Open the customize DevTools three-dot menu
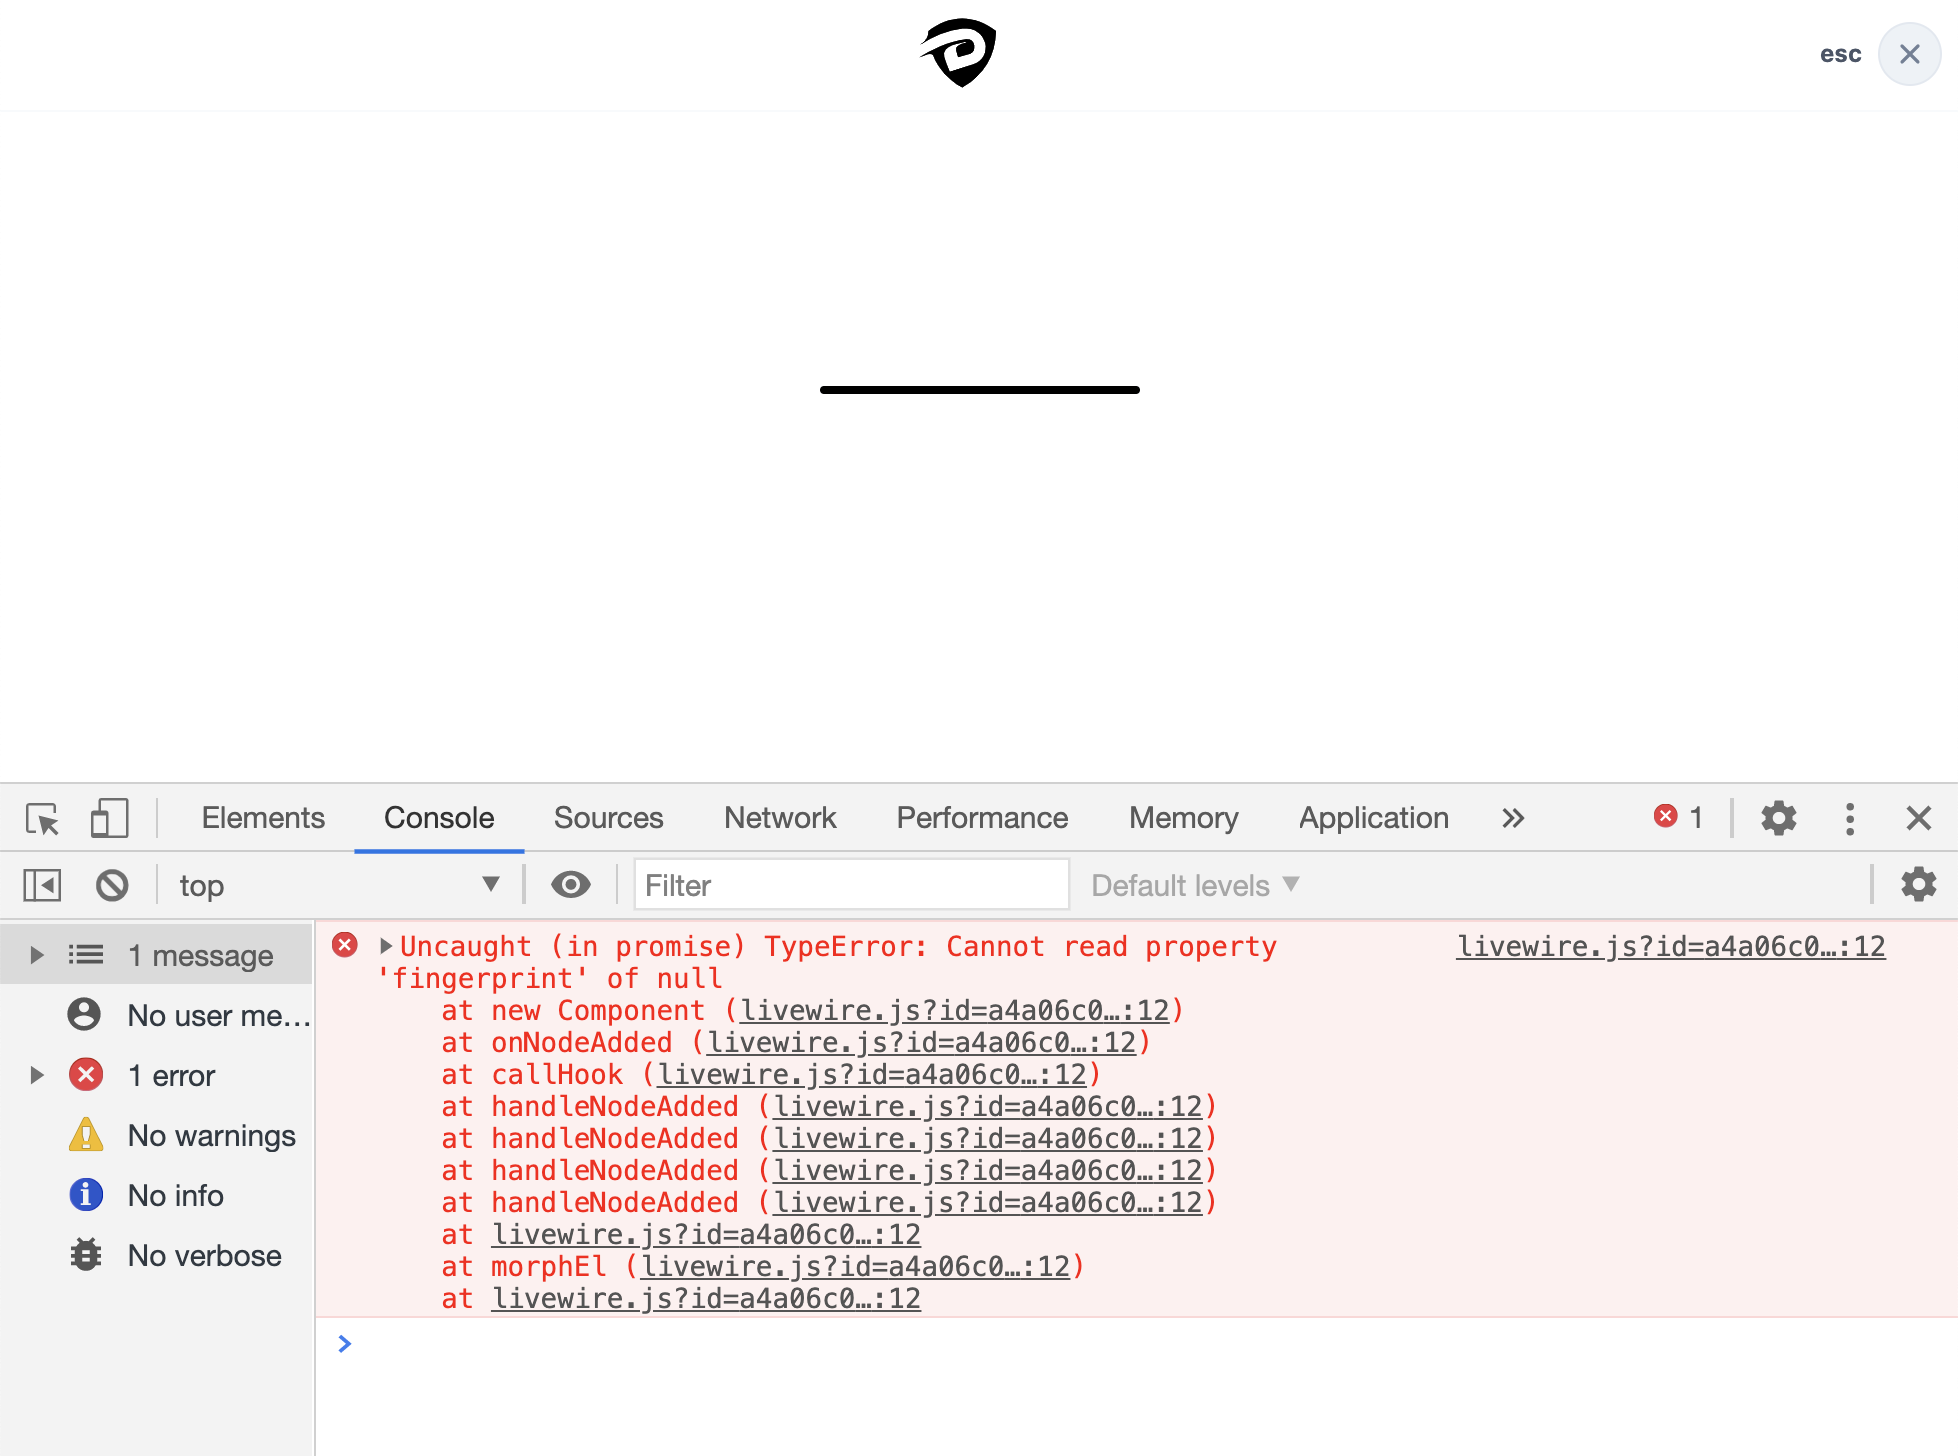Viewport: 1958px width, 1456px height. coord(1850,818)
